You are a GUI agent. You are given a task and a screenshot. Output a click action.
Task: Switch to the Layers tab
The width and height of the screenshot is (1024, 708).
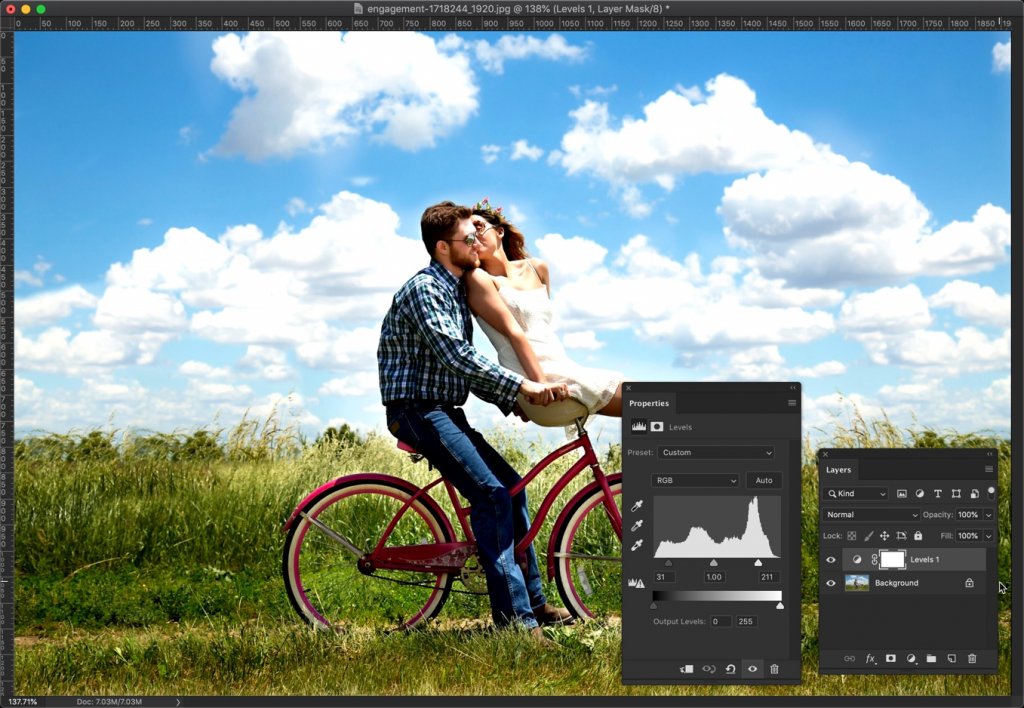(x=840, y=469)
